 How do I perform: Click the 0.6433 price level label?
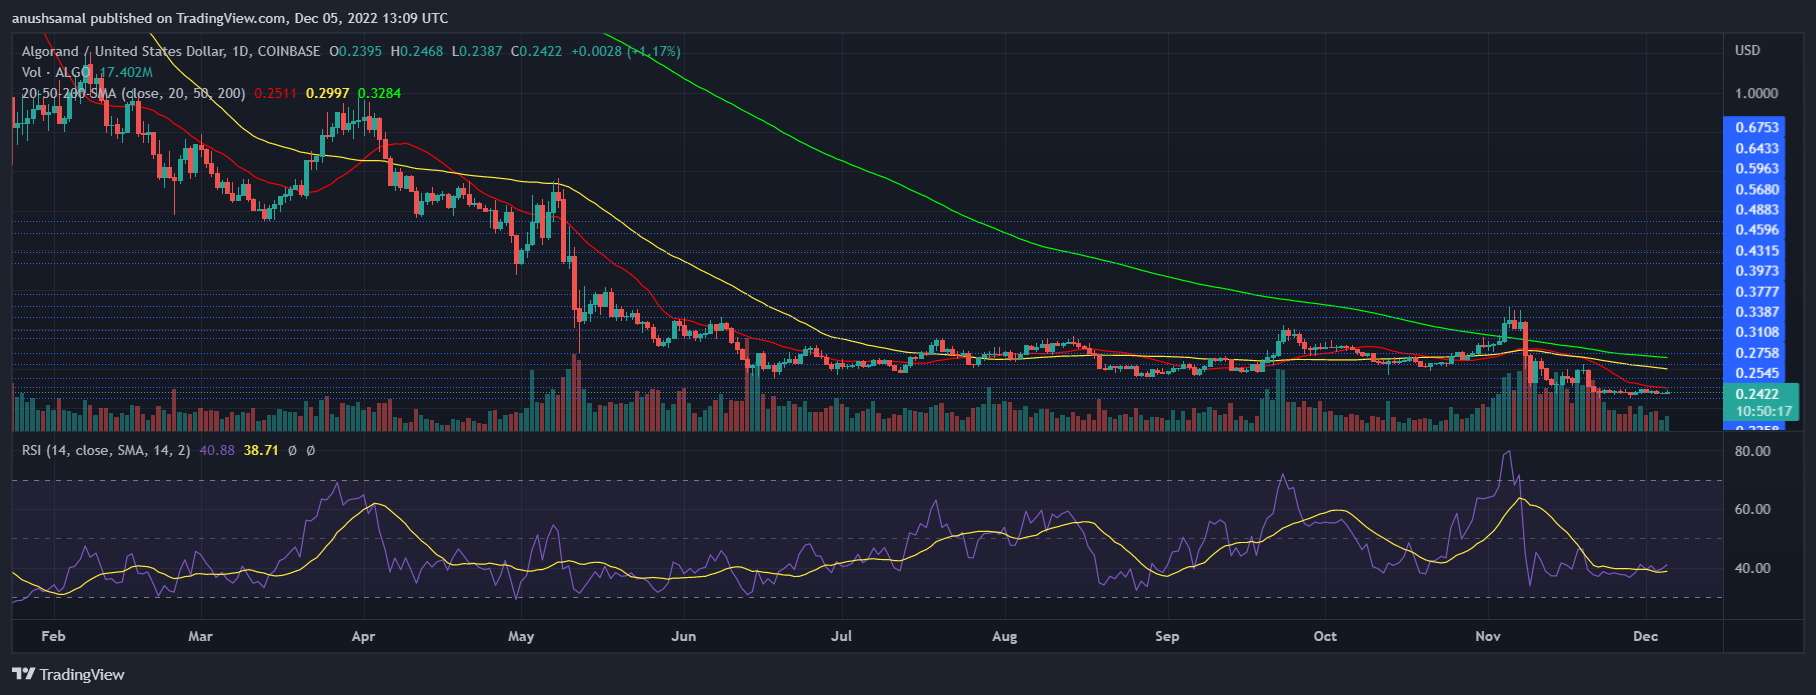click(1757, 148)
